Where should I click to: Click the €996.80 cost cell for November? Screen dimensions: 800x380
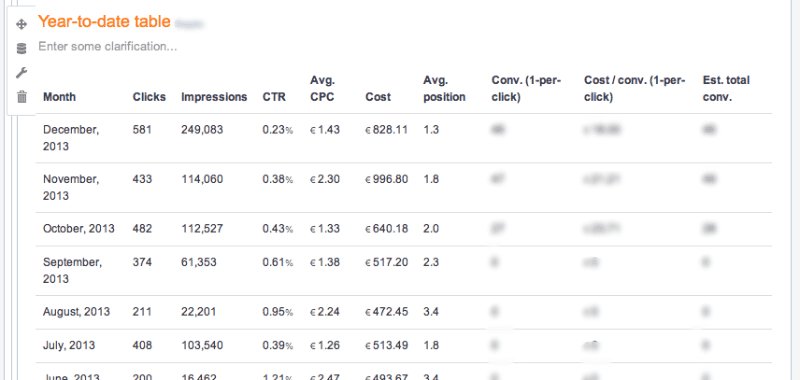(387, 180)
